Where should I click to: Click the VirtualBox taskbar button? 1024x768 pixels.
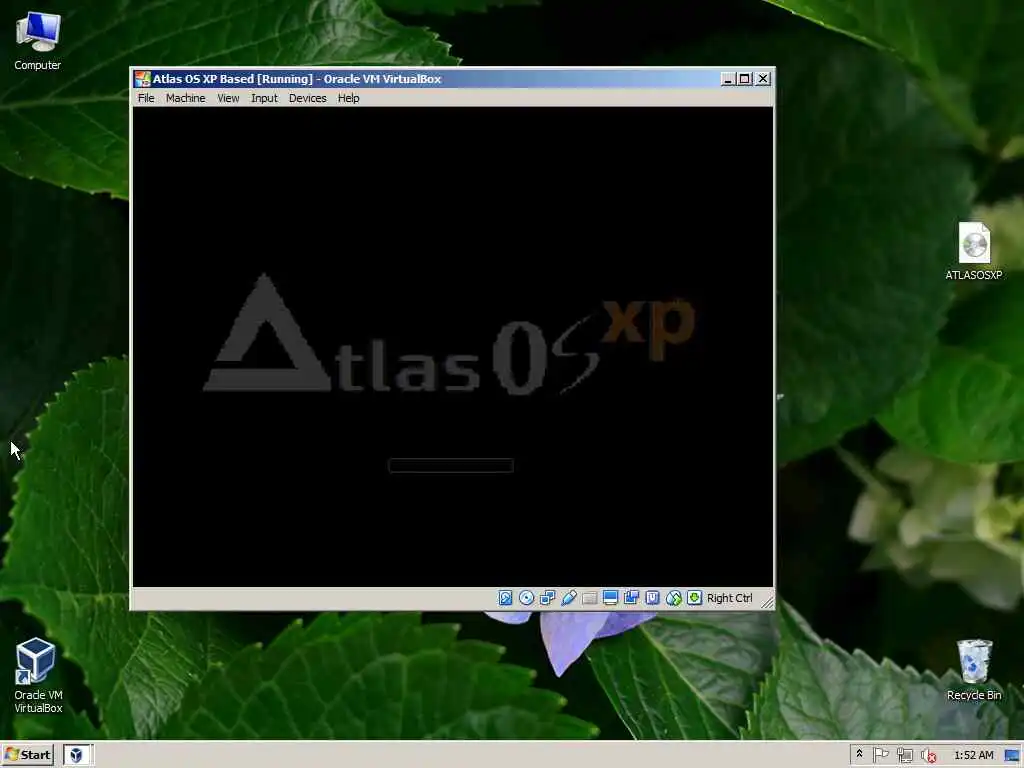point(77,755)
